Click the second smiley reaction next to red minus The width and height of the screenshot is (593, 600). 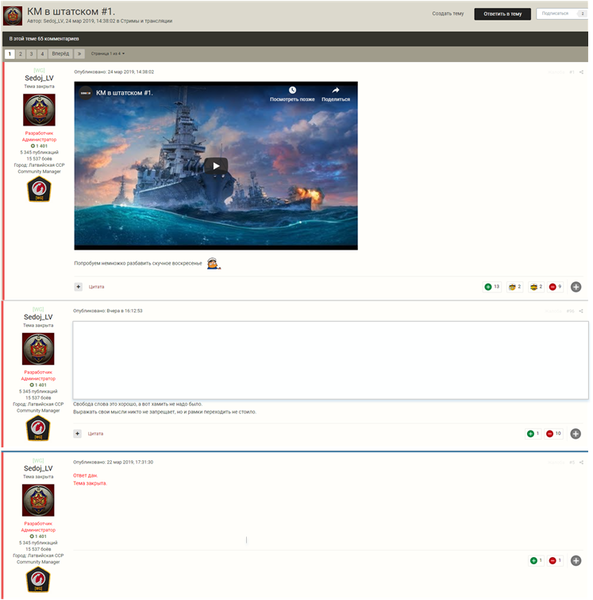pos(536,287)
